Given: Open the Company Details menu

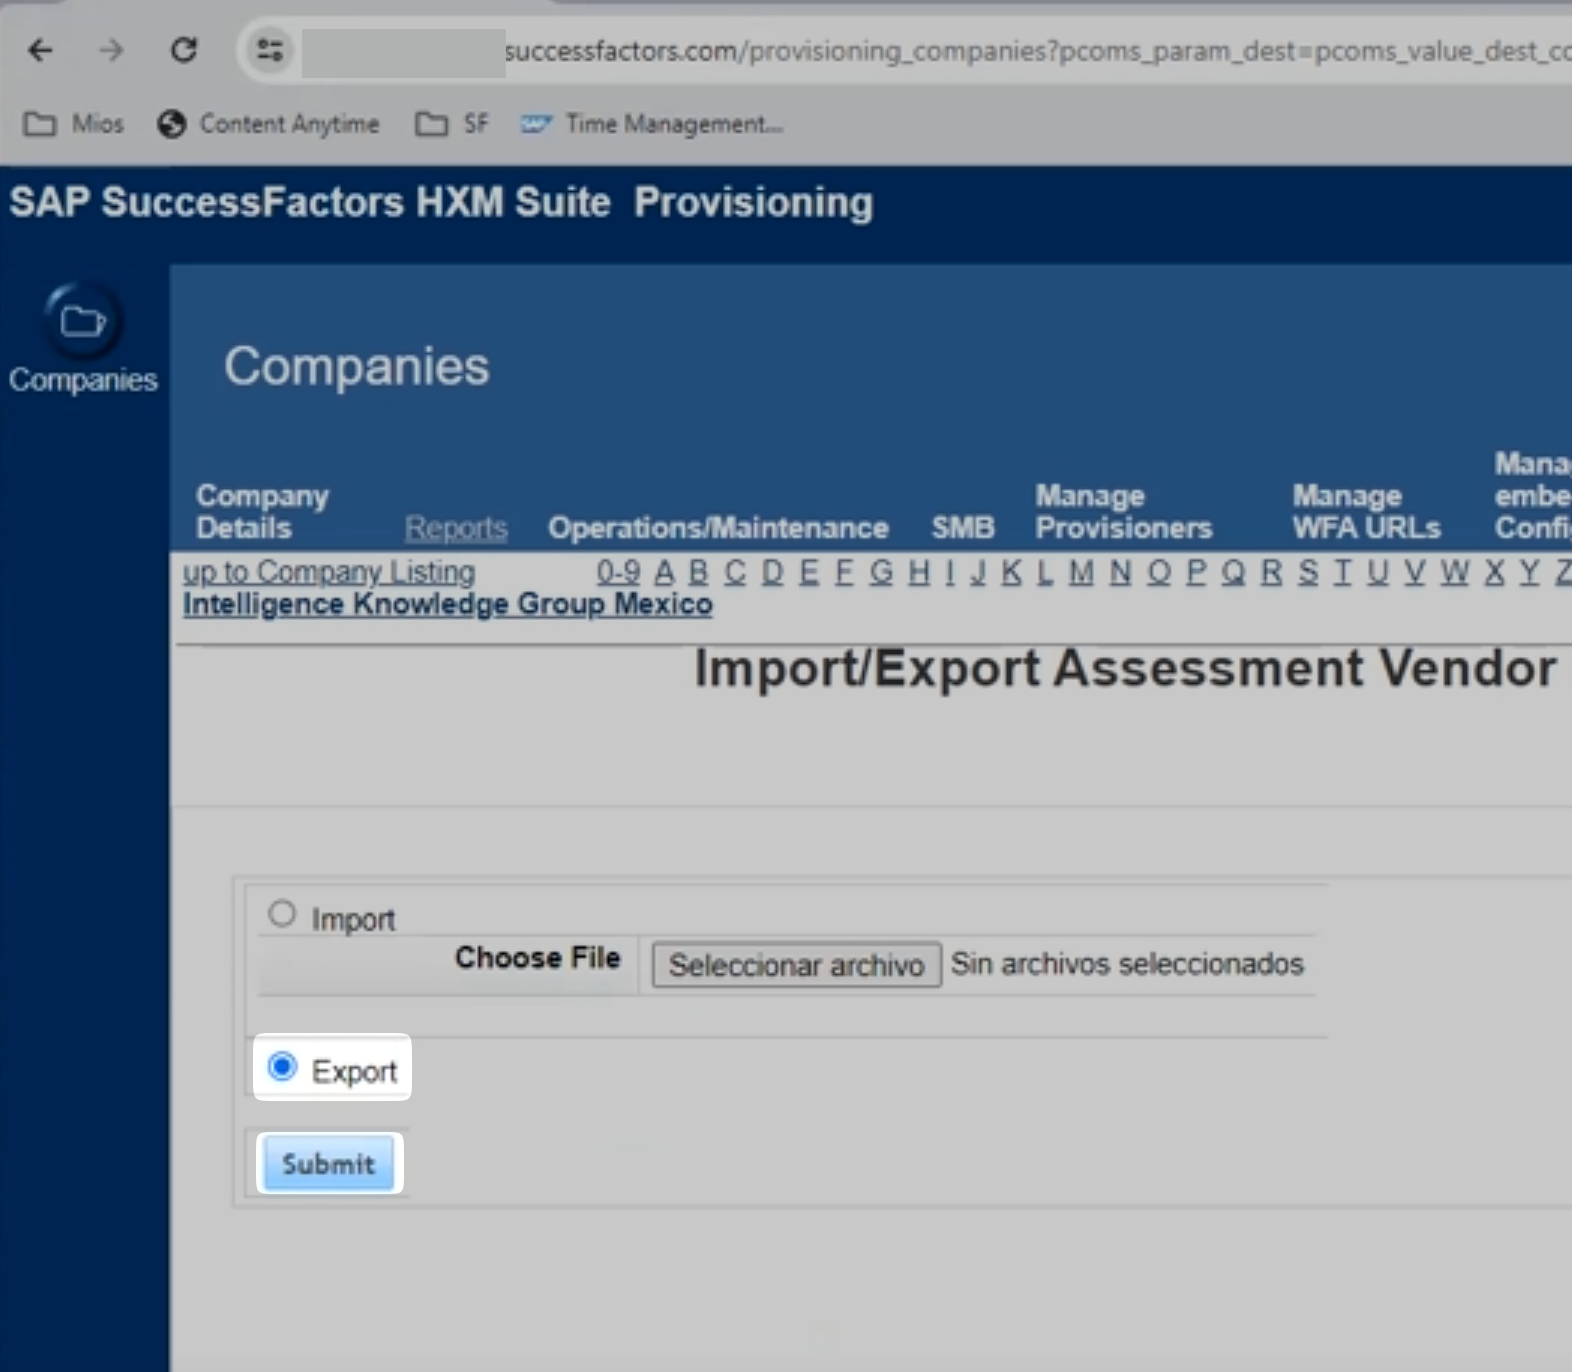Looking at the screenshot, I should (262, 512).
